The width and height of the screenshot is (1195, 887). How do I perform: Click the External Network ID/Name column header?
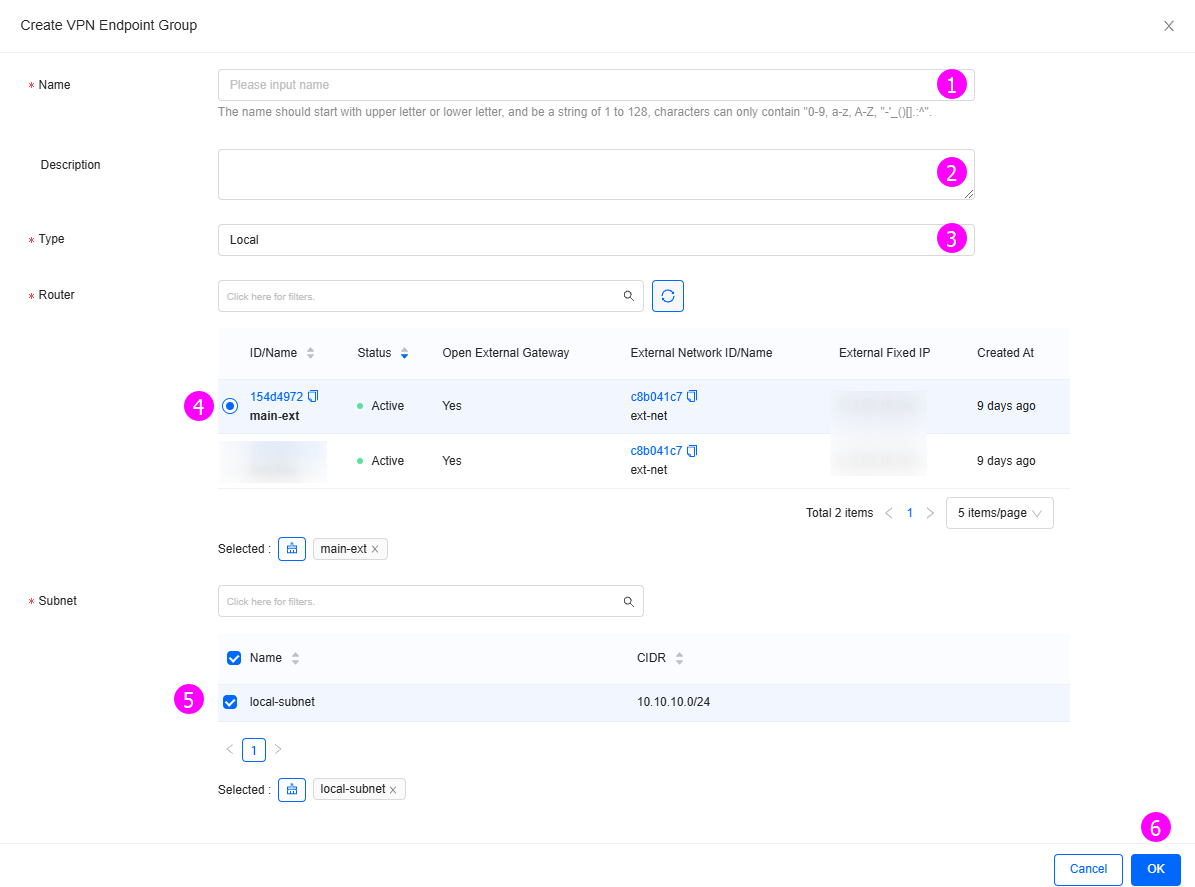coord(701,353)
